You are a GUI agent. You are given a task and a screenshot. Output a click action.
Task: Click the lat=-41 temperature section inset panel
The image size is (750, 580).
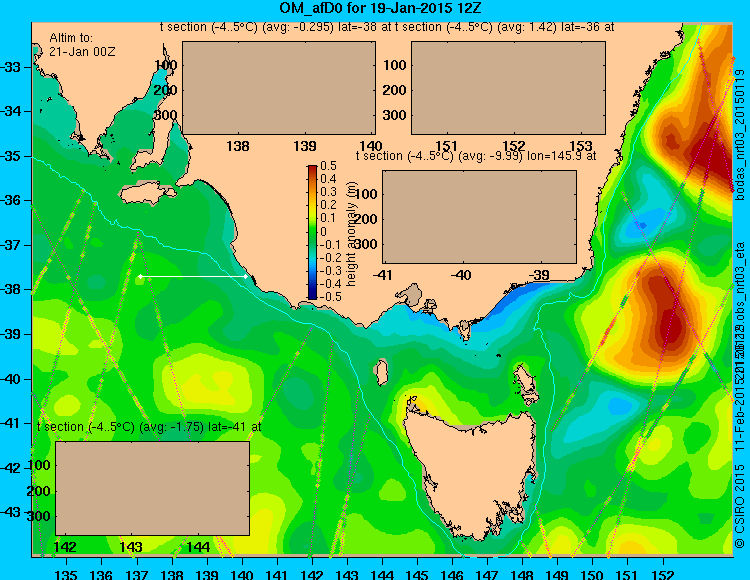[x=153, y=488]
